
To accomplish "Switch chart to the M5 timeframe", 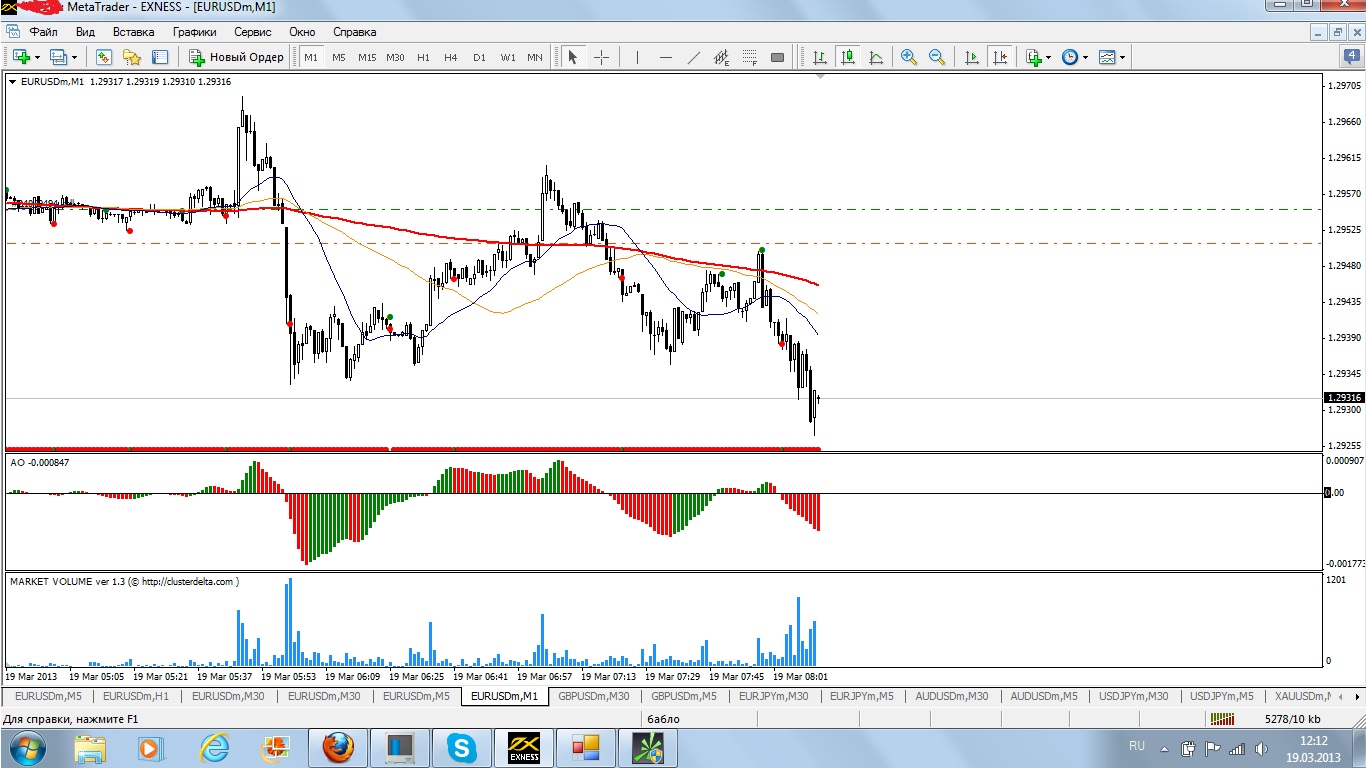I will (x=339, y=57).
